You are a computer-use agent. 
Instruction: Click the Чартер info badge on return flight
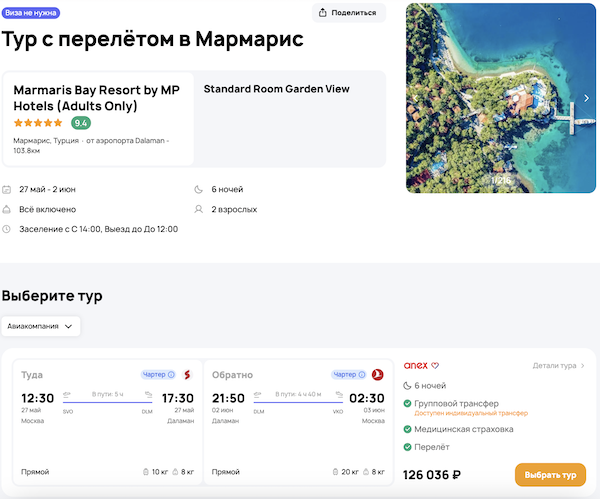[x=349, y=375]
